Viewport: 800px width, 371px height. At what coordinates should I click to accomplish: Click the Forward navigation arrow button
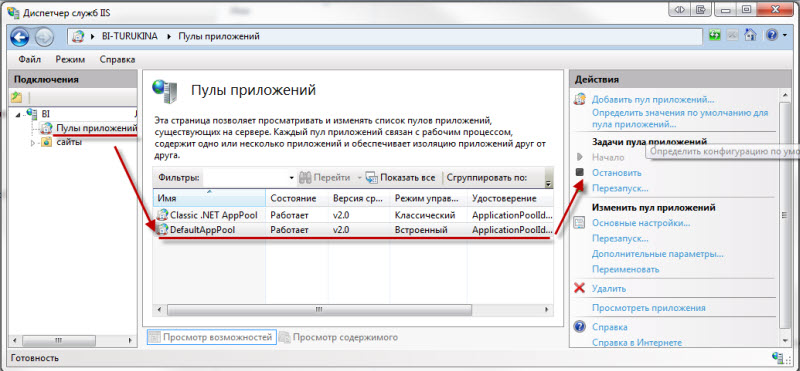point(44,37)
